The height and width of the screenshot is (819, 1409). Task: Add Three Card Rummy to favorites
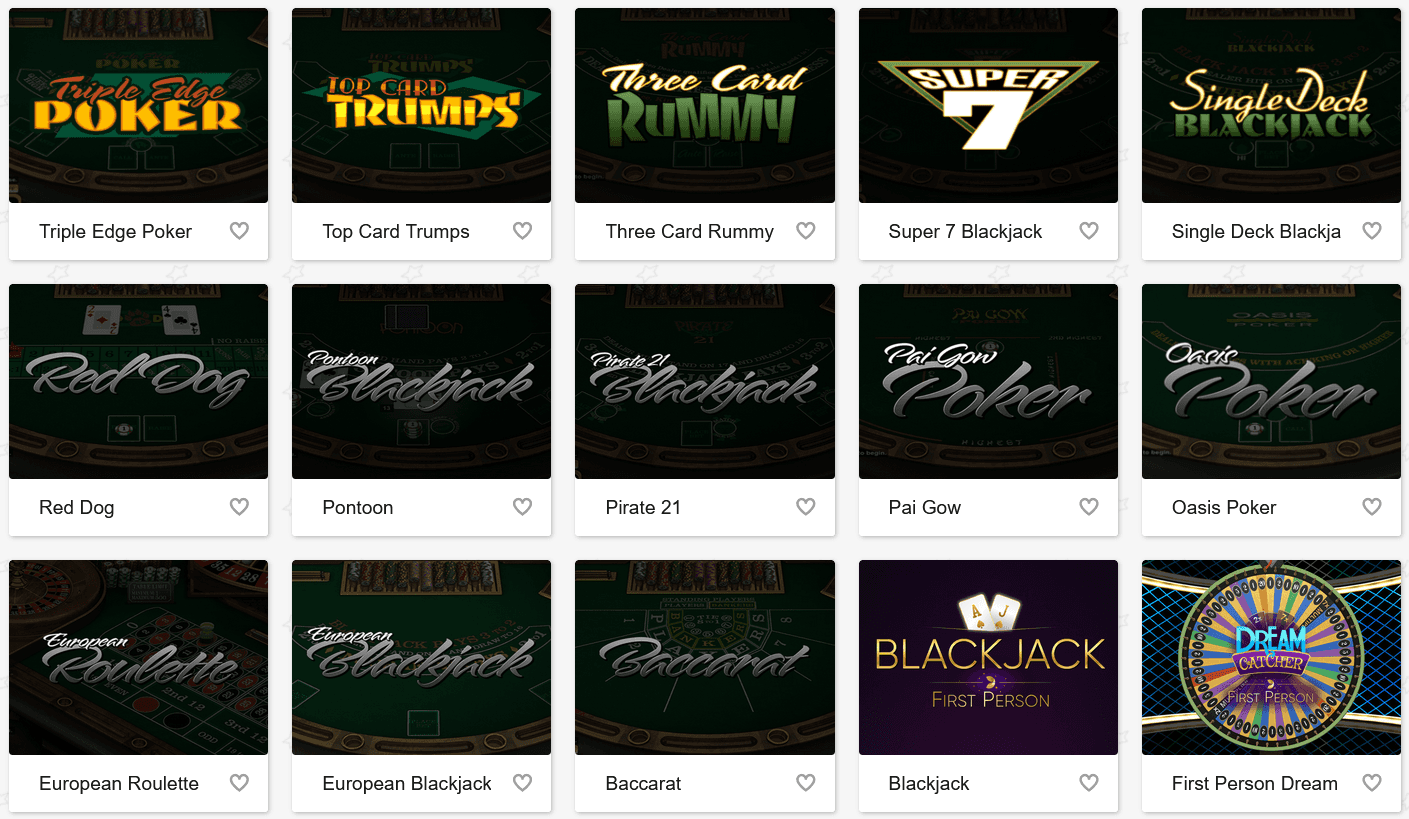click(x=805, y=231)
